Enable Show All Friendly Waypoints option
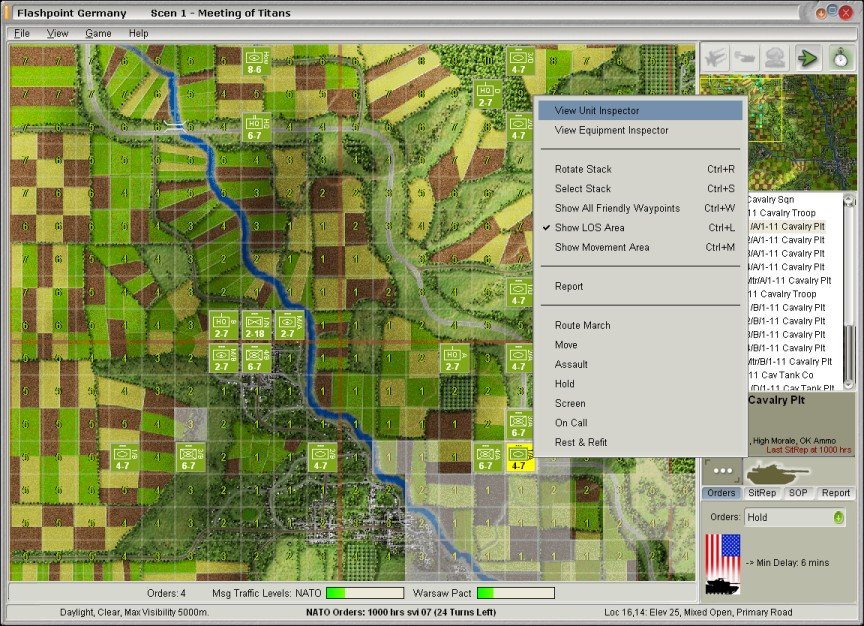This screenshot has width=864, height=626. [640, 208]
